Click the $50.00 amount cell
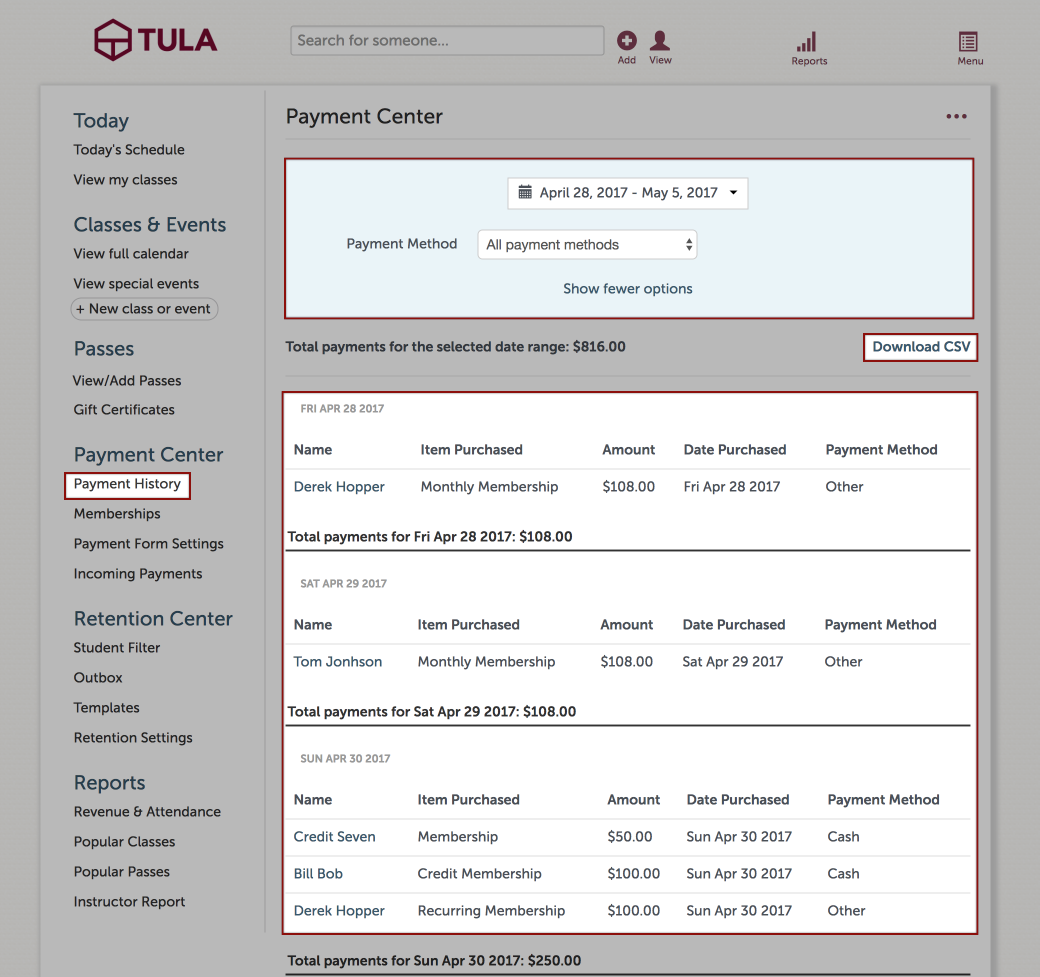Image resolution: width=1040 pixels, height=977 pixels. point(629,837)
